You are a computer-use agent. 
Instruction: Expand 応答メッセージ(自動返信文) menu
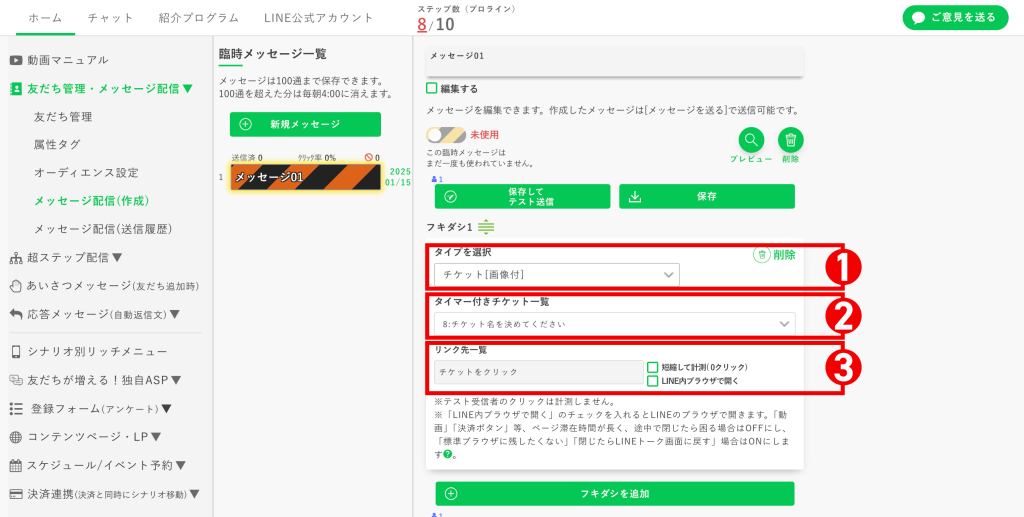(174, 315)
